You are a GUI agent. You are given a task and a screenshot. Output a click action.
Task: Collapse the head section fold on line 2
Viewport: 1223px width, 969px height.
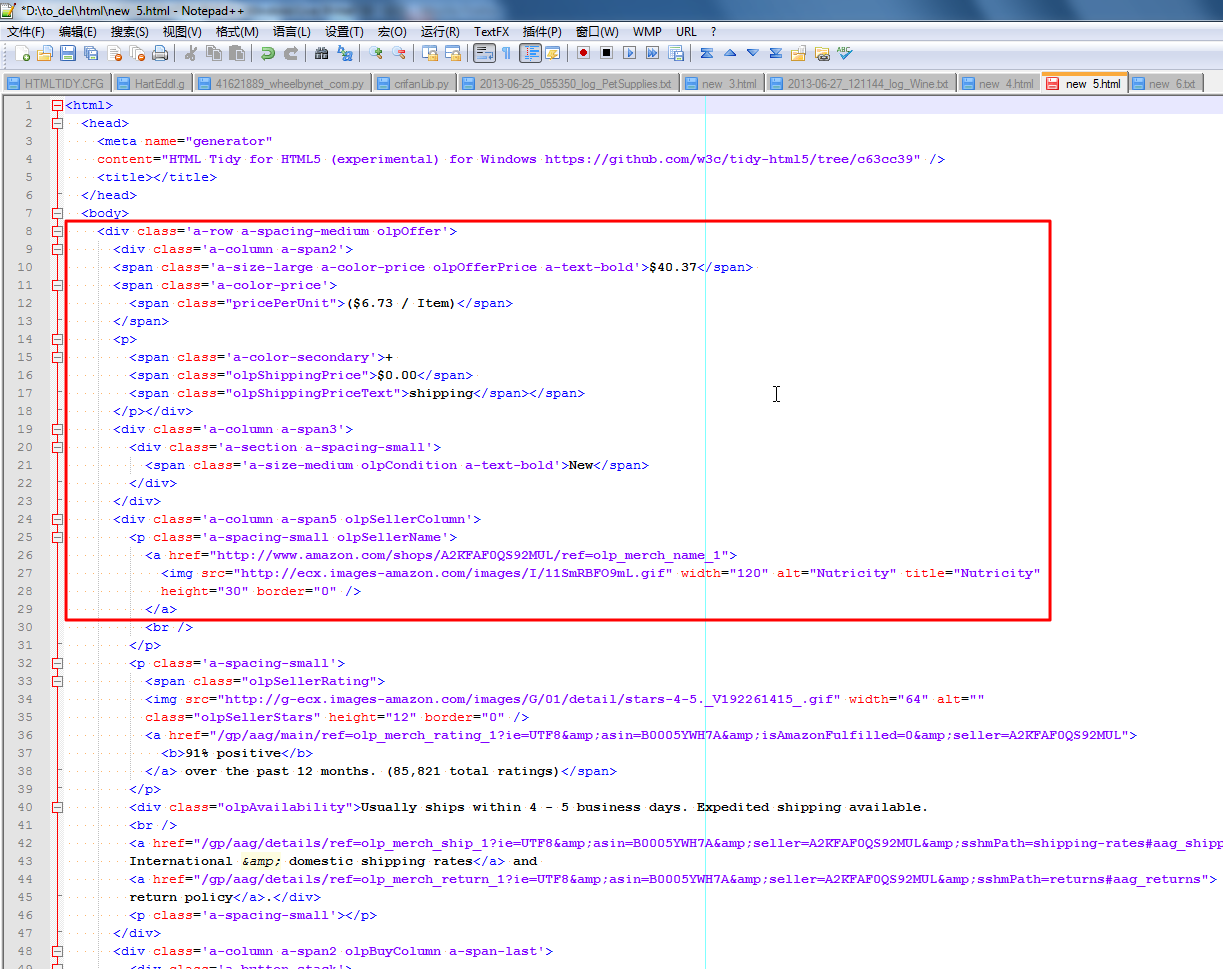(56, 122)
